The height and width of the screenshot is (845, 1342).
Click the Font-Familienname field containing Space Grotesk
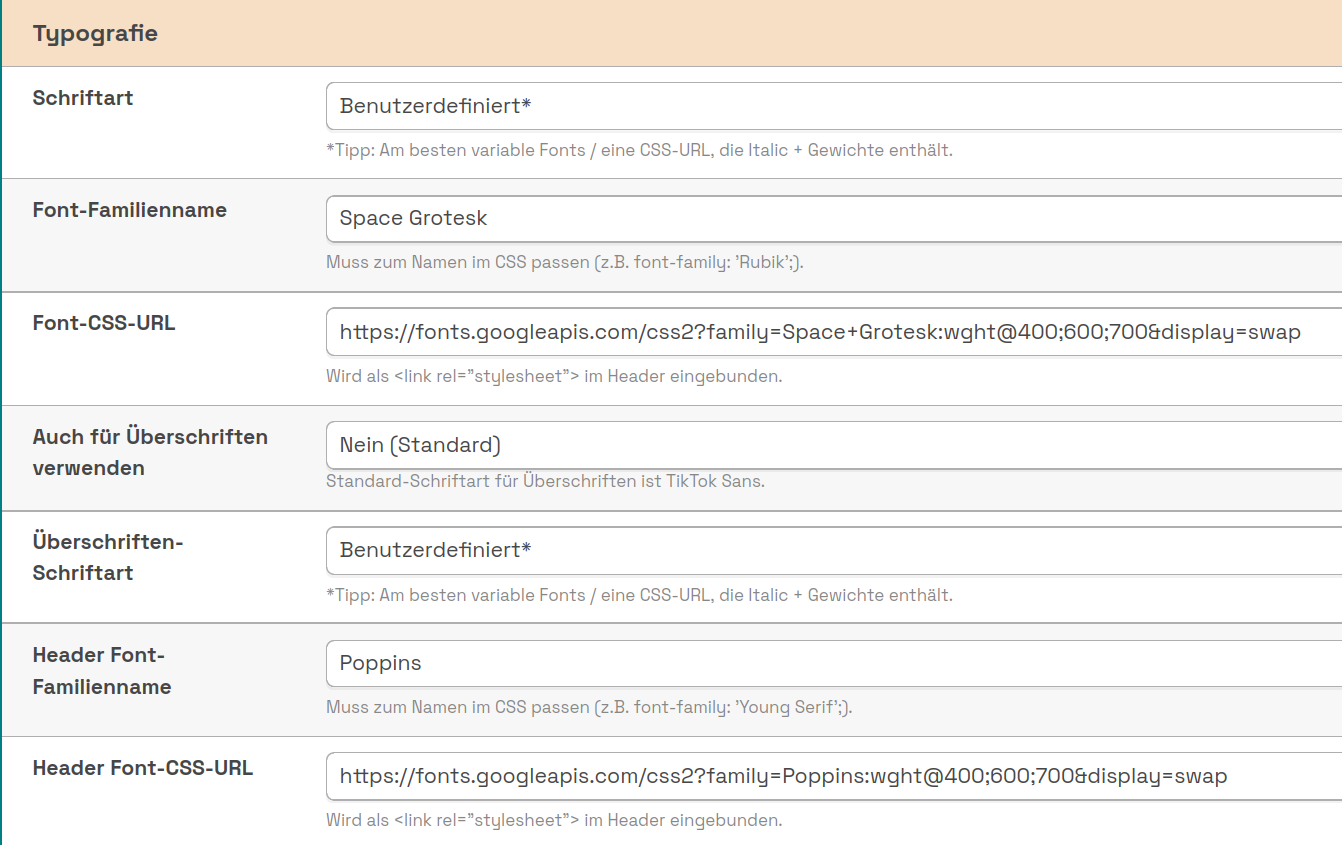click(832, 218)
